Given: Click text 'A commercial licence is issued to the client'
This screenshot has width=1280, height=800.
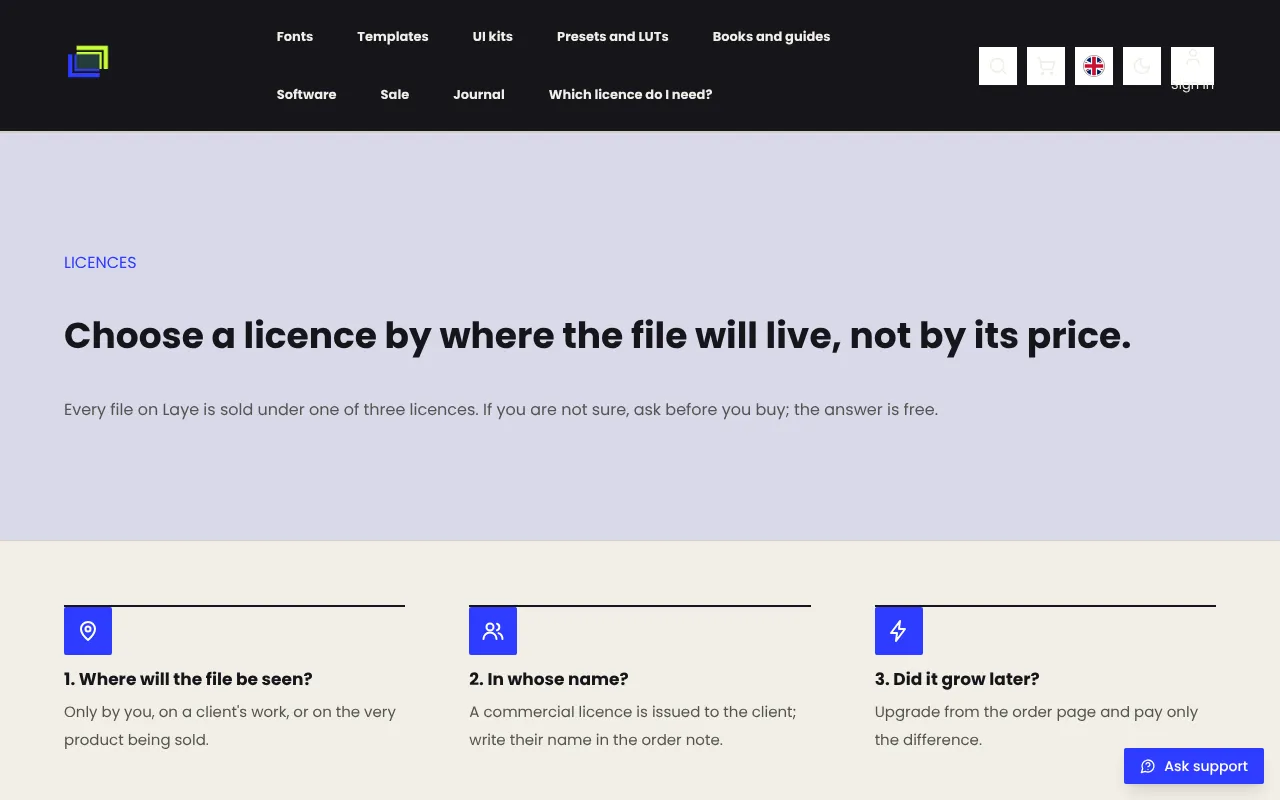Looking at the screenshot, I should tap(632, 712).
